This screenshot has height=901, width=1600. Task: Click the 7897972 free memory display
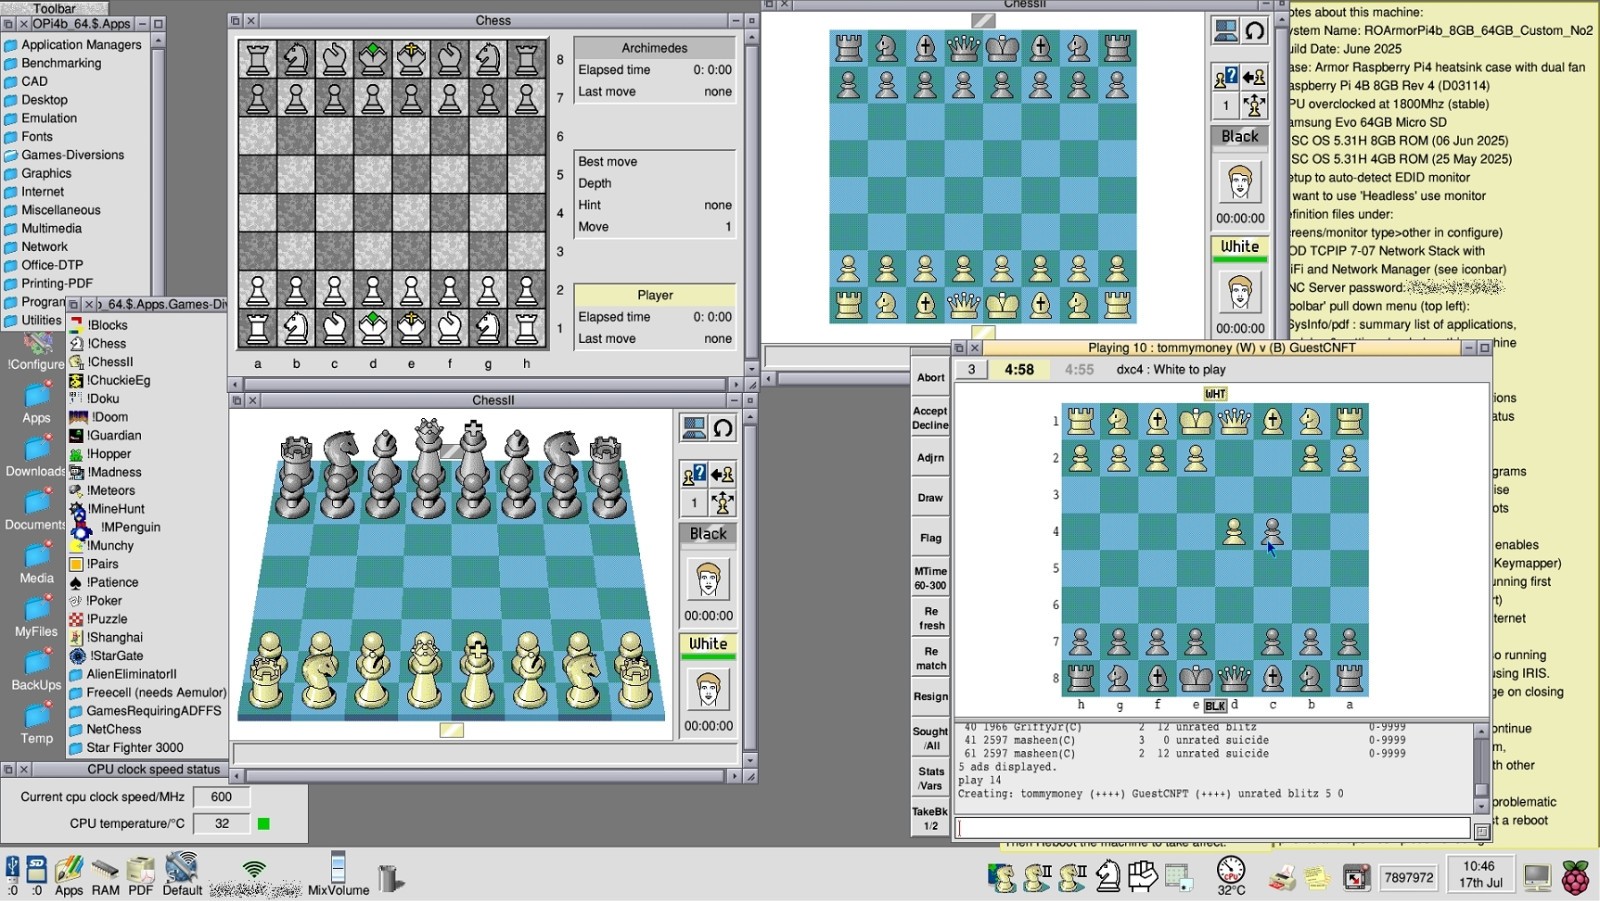point(1409,877)
